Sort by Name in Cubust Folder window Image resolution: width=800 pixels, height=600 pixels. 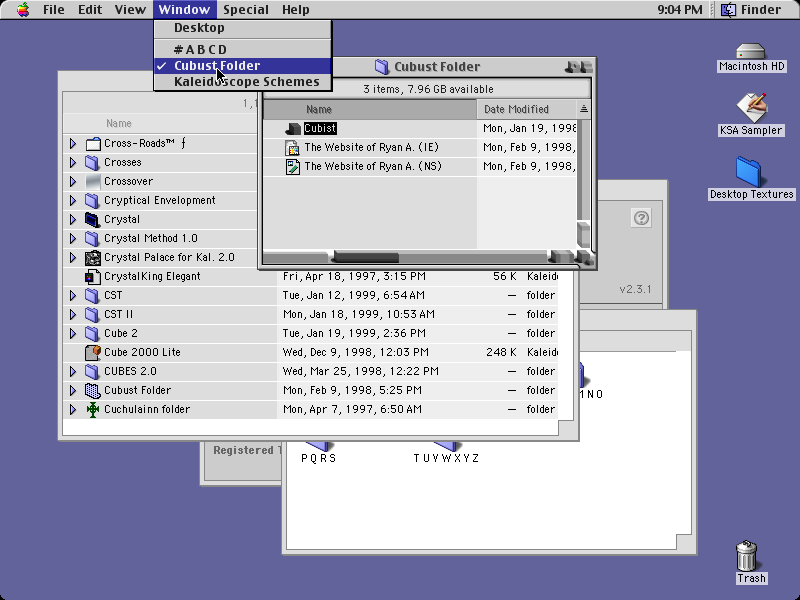click(370, 109)
